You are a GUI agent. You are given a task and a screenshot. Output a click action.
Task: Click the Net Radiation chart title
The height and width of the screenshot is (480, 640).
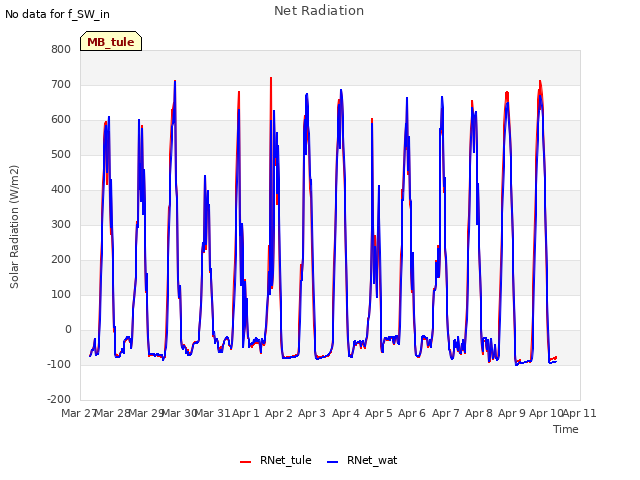(x=319, y=11)
